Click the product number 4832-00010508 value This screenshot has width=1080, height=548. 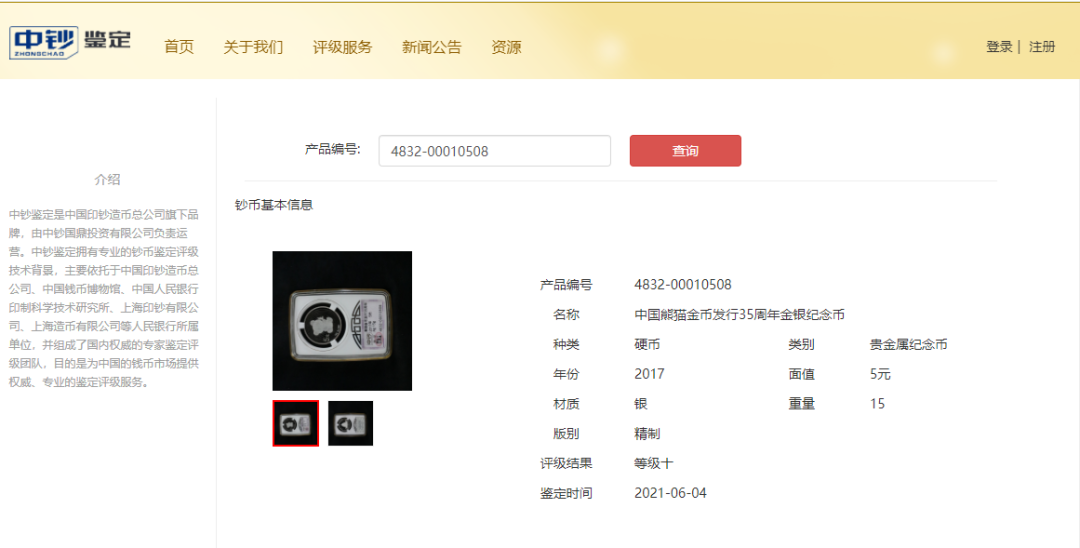coord(683,284)
